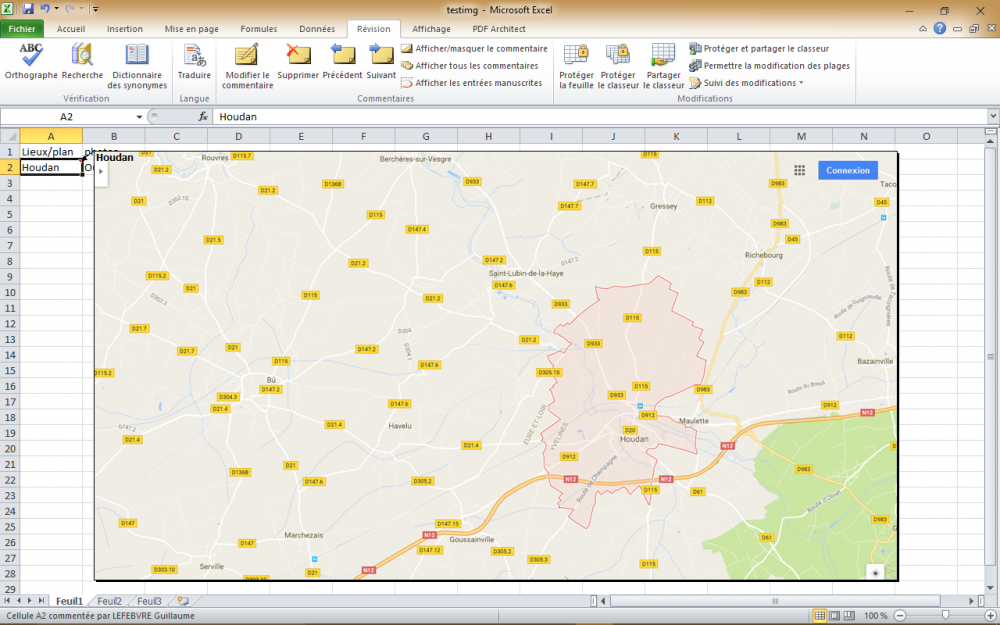Image resolution: width=1000 pixels, height=625 pixels.
Task: Expand Suivi des modifications dropdown
Action: [801, 83]
